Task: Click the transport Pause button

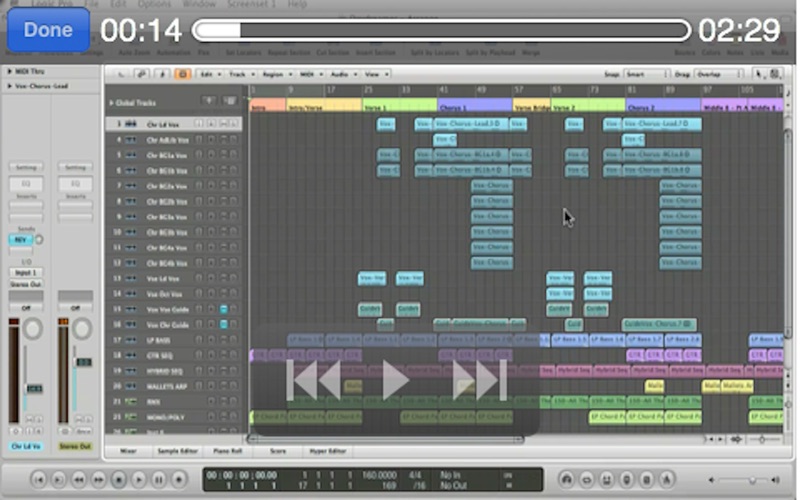Action: (159, 480)
